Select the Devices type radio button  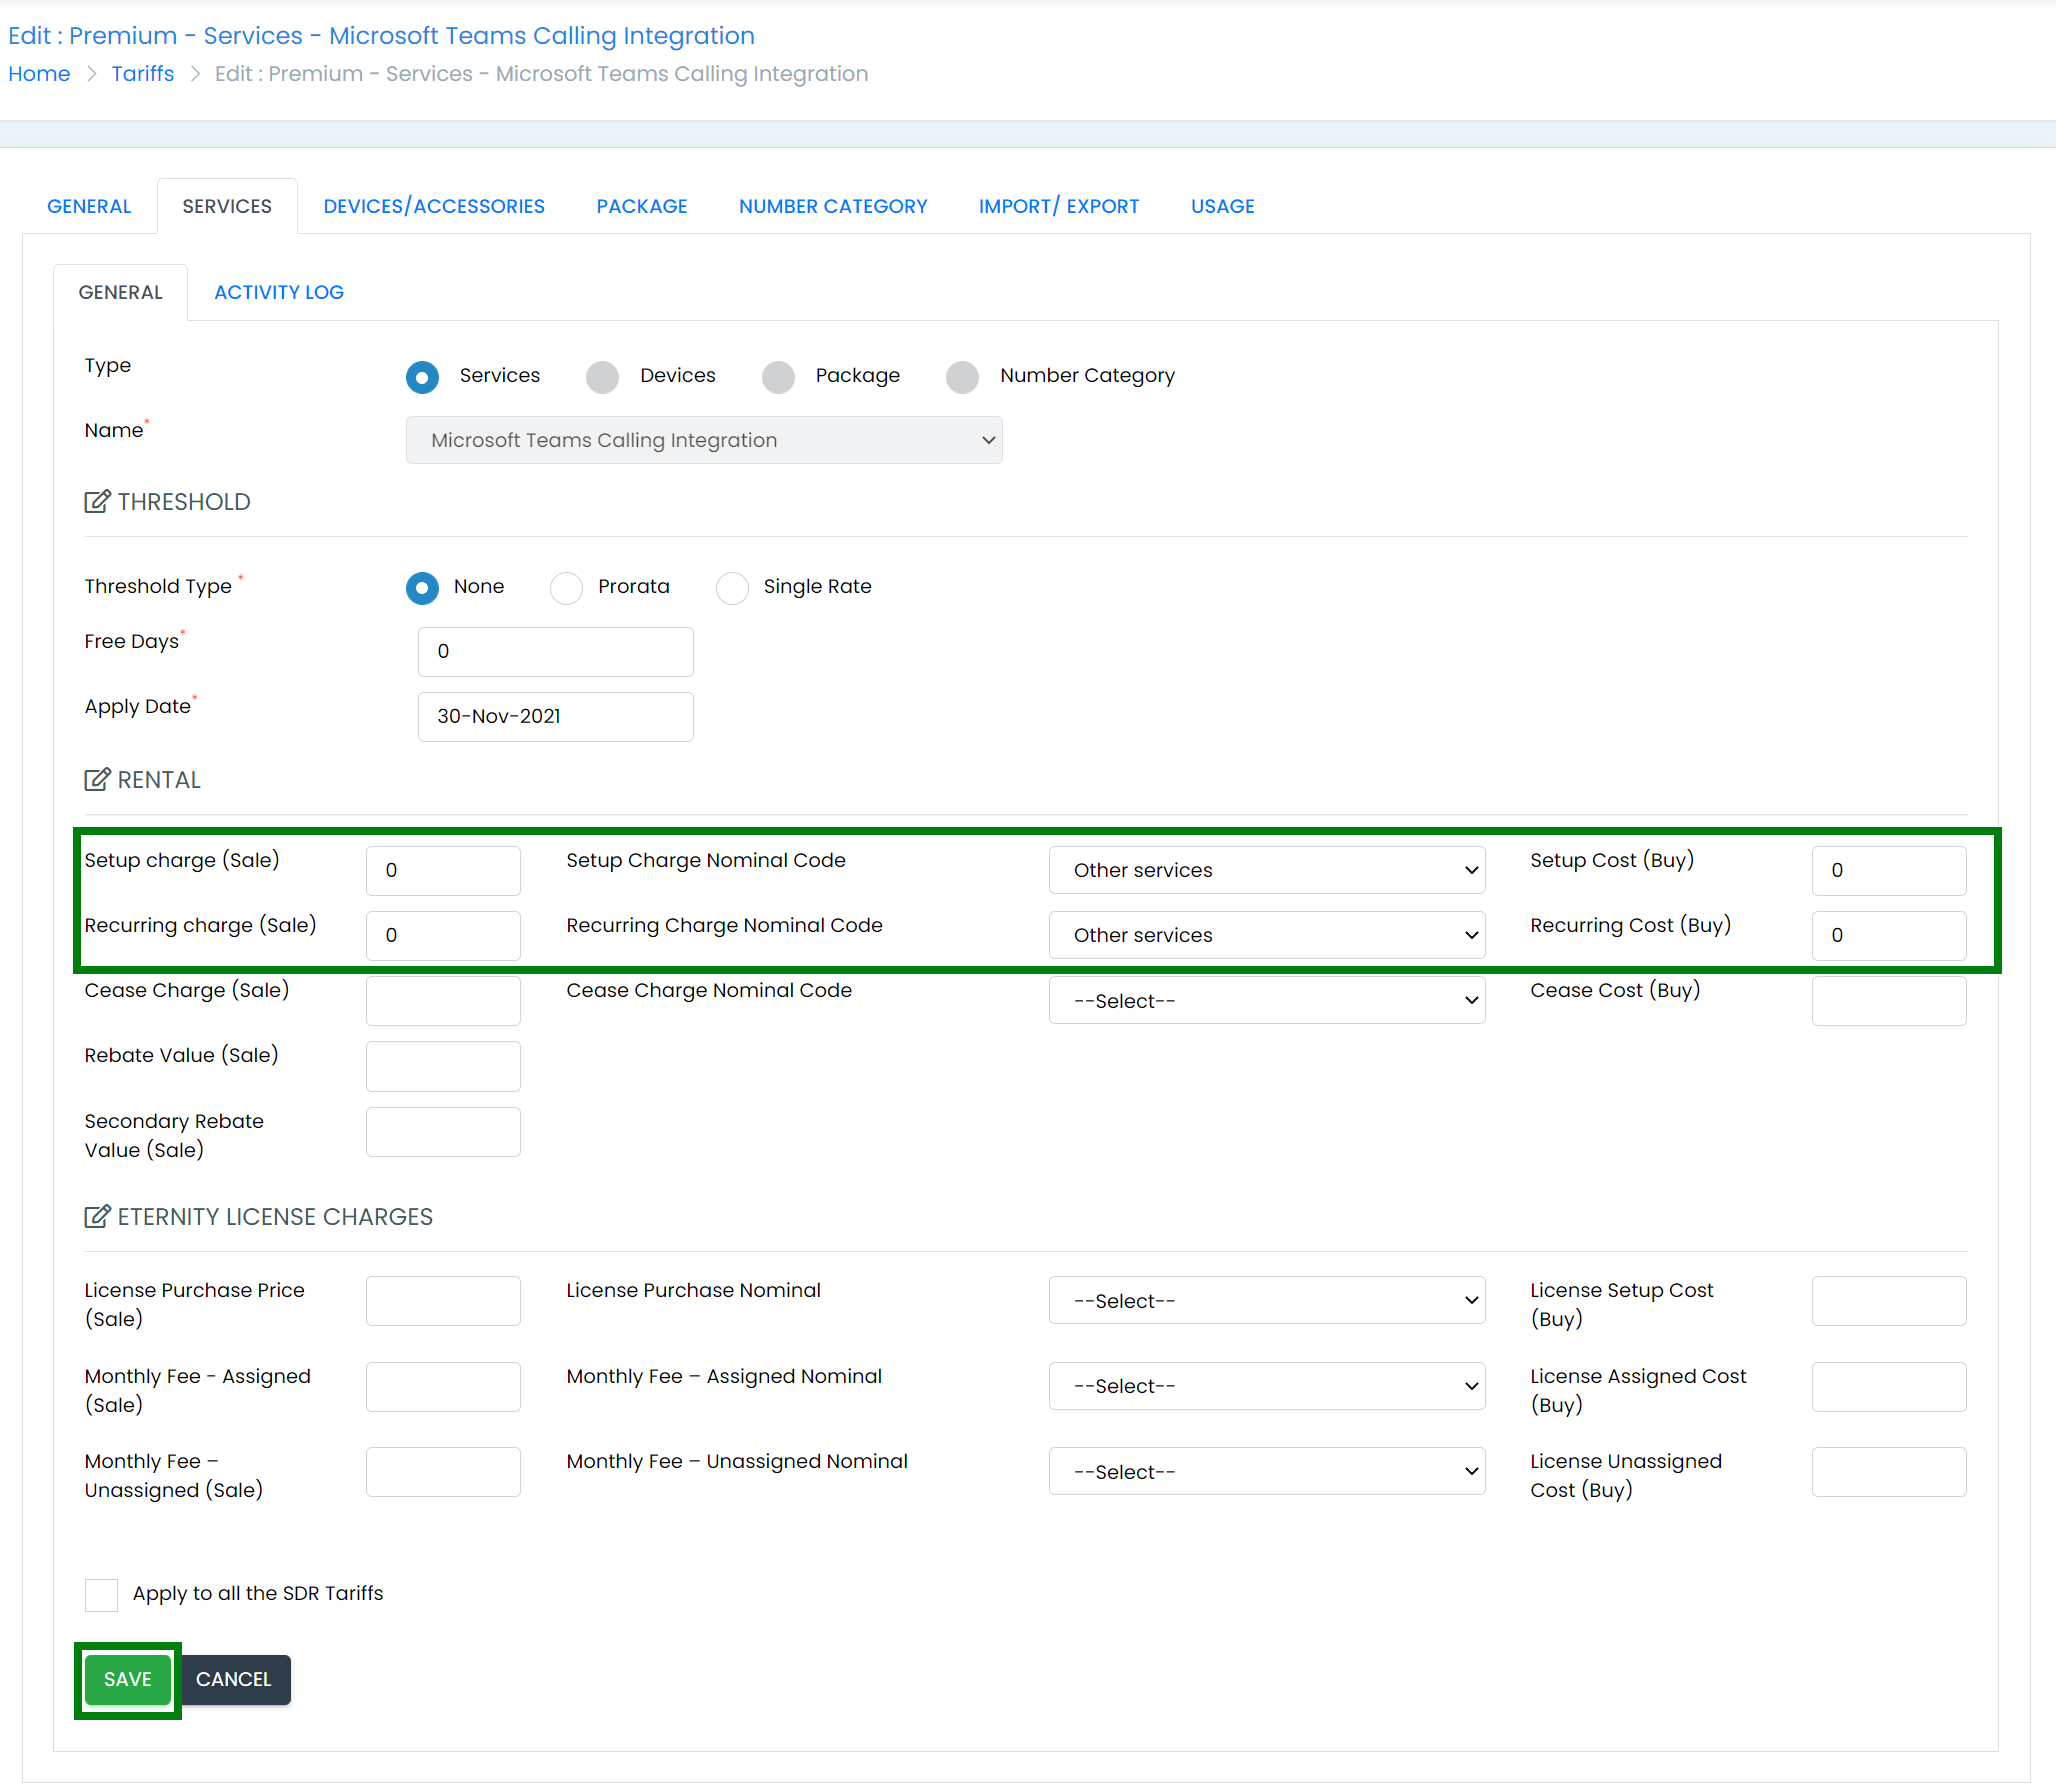602,377
